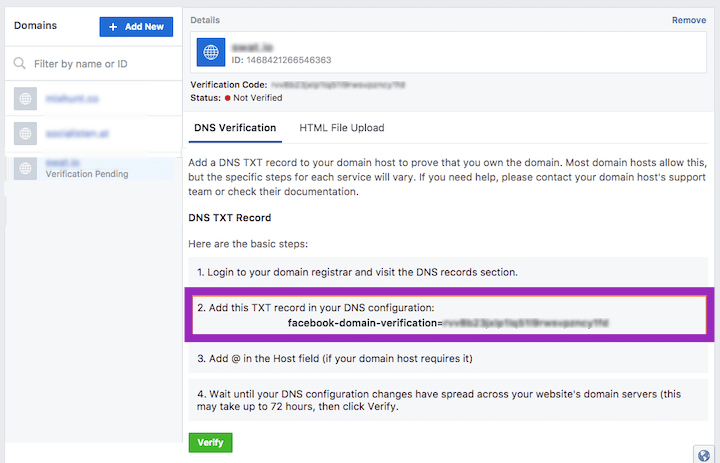
Task: Click the DNS TXT Record heading
Action: [230, 218]
